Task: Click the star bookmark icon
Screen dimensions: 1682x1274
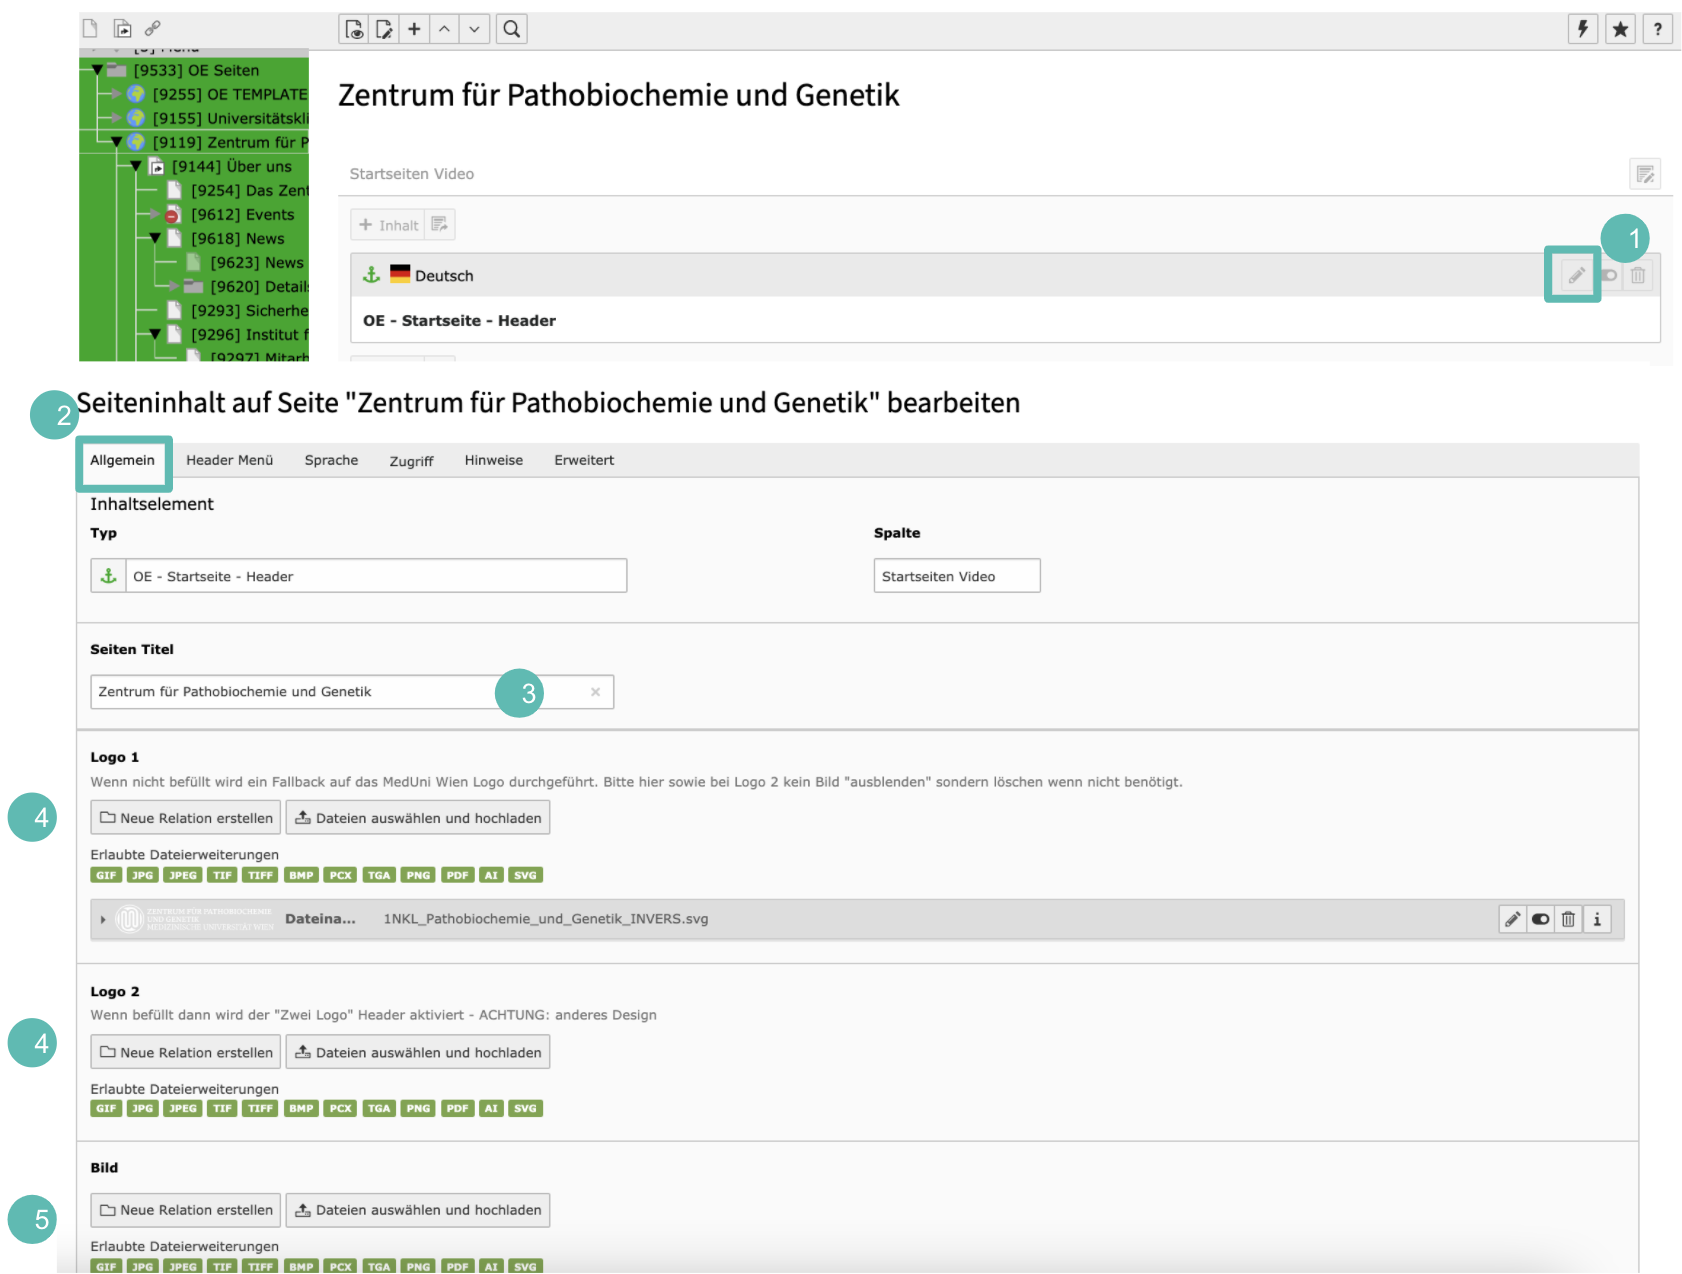Action: (x=1621, y=29)
